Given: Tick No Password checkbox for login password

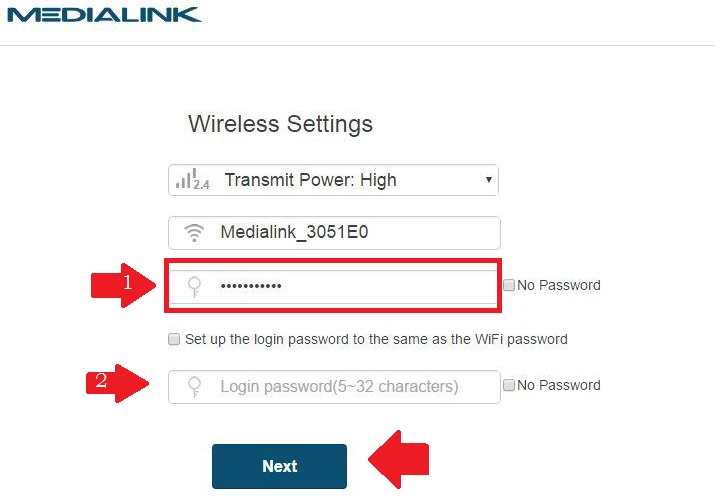Looking at the screenshot, I should click(509, 385).
